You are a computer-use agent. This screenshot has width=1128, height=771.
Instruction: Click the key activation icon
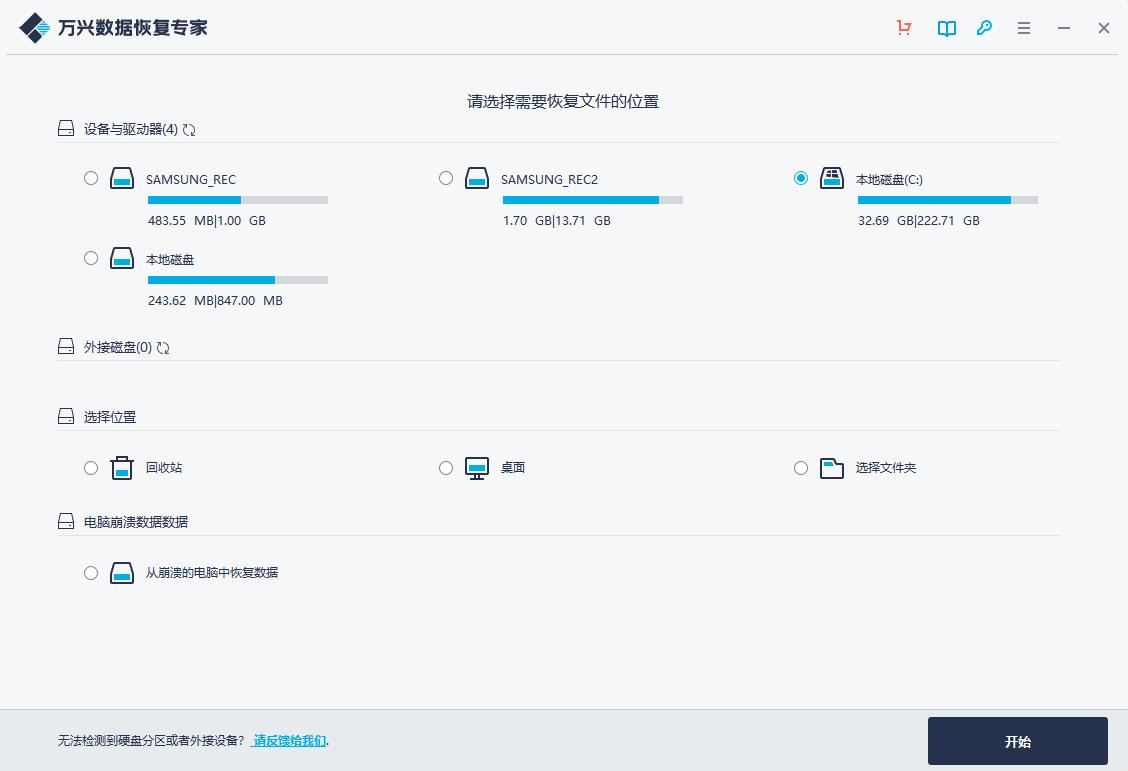pyautogui.click(x=984, y=28)
